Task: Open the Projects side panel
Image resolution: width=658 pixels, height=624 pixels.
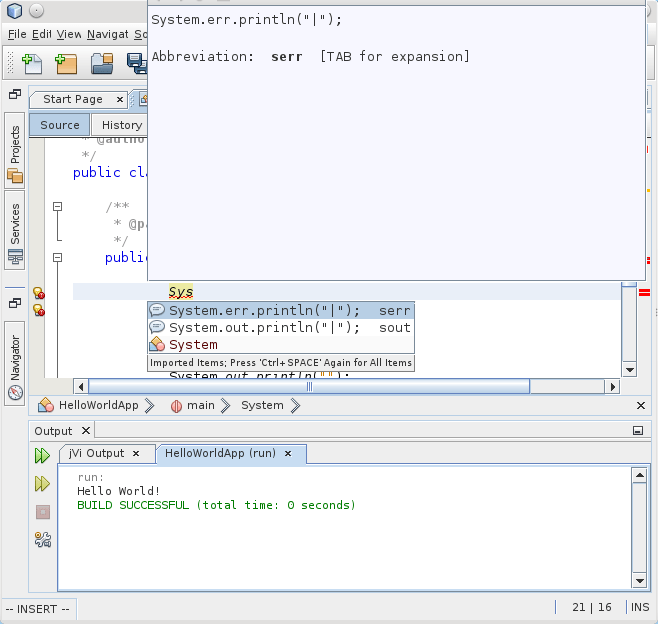Action: 15,150
